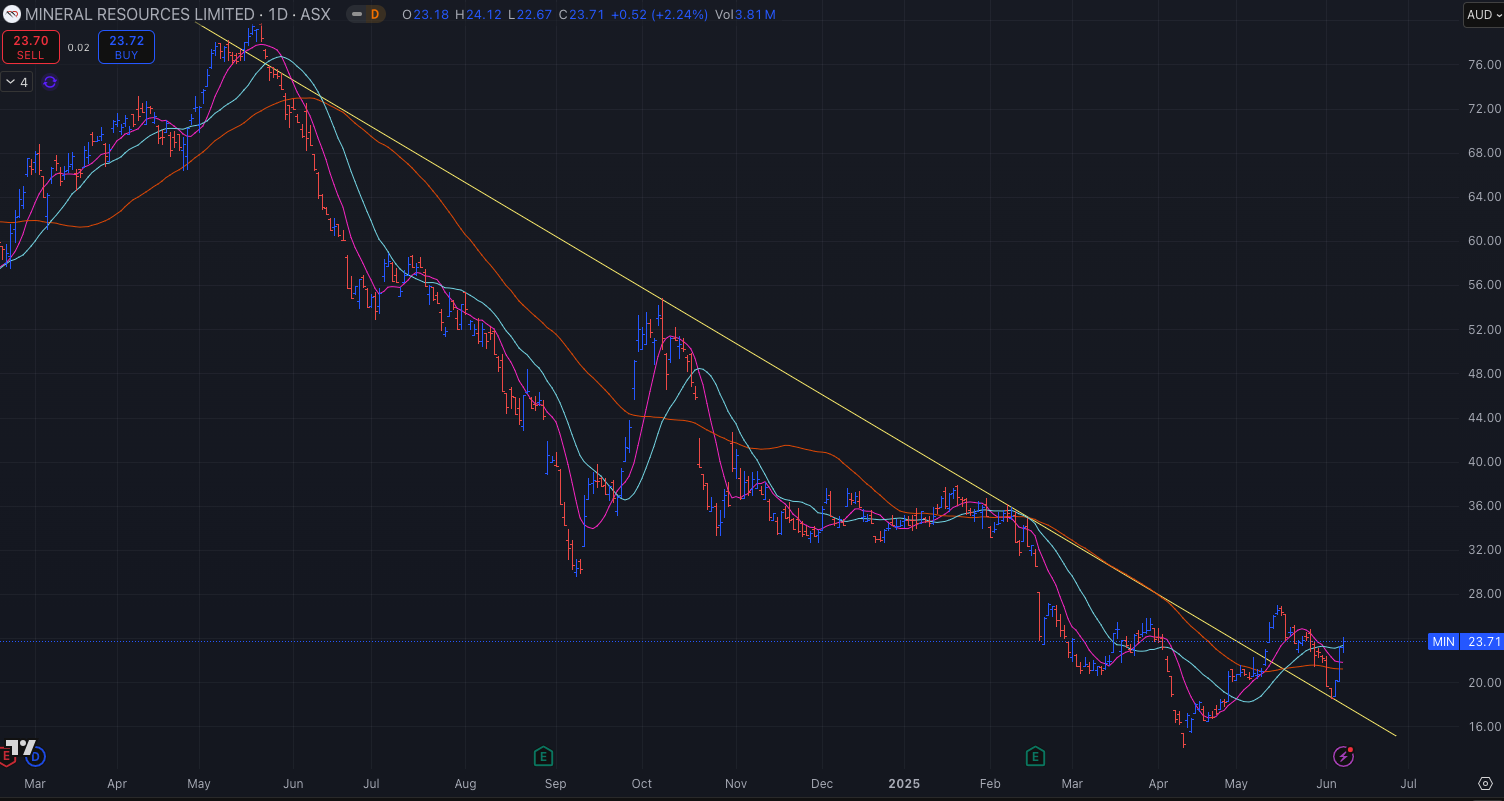Click the volume value 3.81 M
This screenshot has width=1504, height=801.
755,14
